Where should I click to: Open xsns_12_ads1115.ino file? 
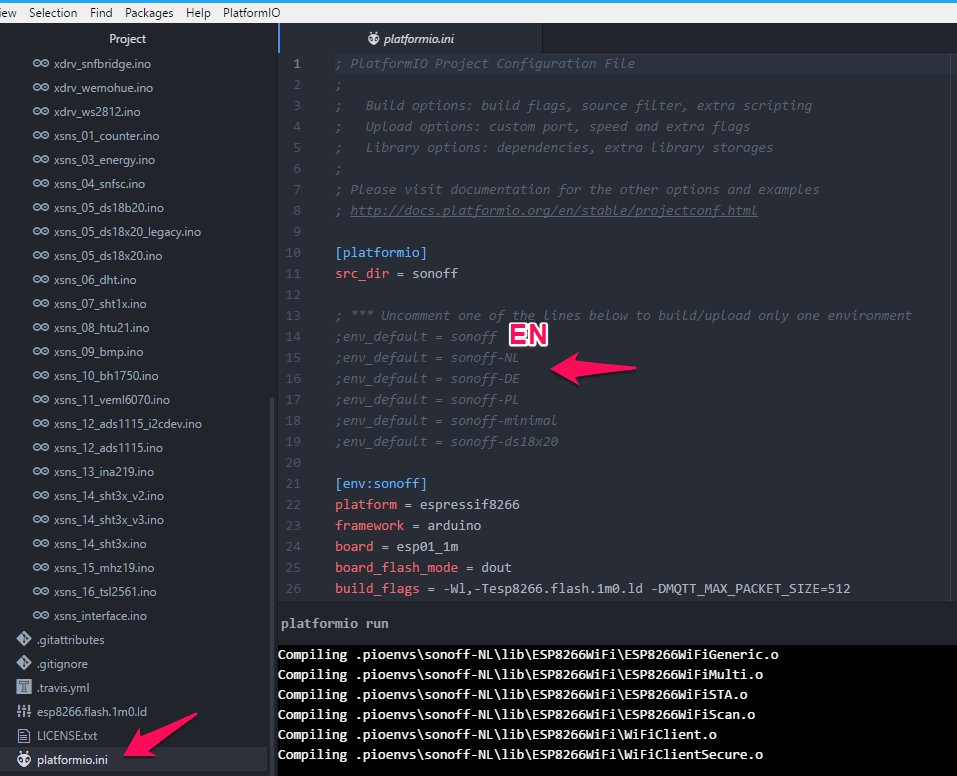tap(108, 448)
